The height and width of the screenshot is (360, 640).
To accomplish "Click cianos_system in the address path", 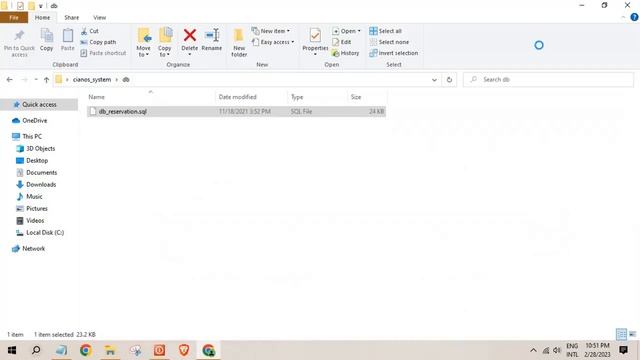I will pos(92,80).
